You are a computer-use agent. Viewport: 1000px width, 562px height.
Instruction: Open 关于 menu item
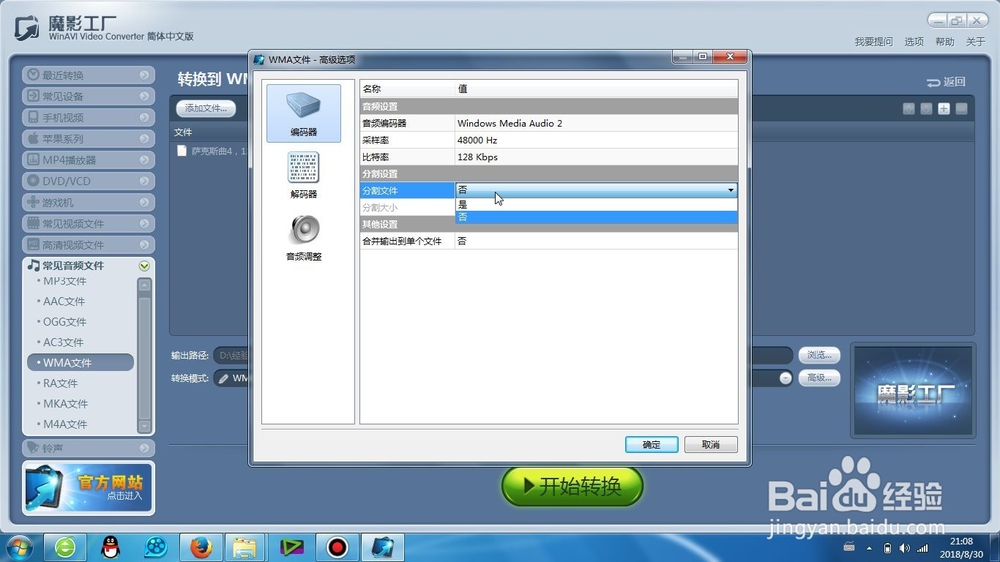tap(975, 41)
